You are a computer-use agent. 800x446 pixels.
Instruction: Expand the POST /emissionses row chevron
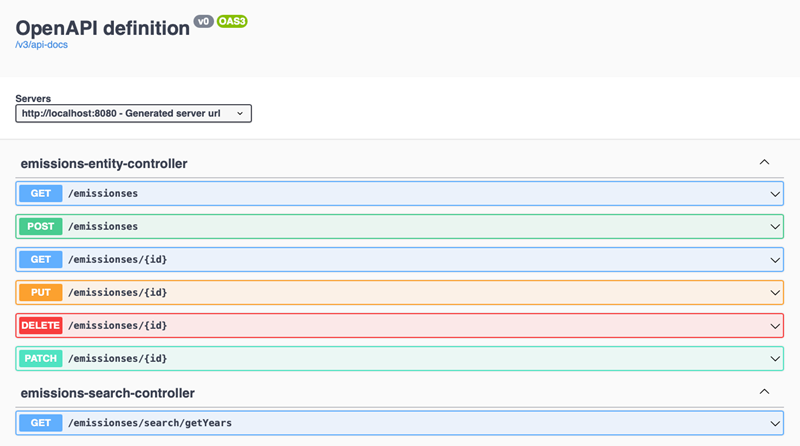[x=774, y=227]
